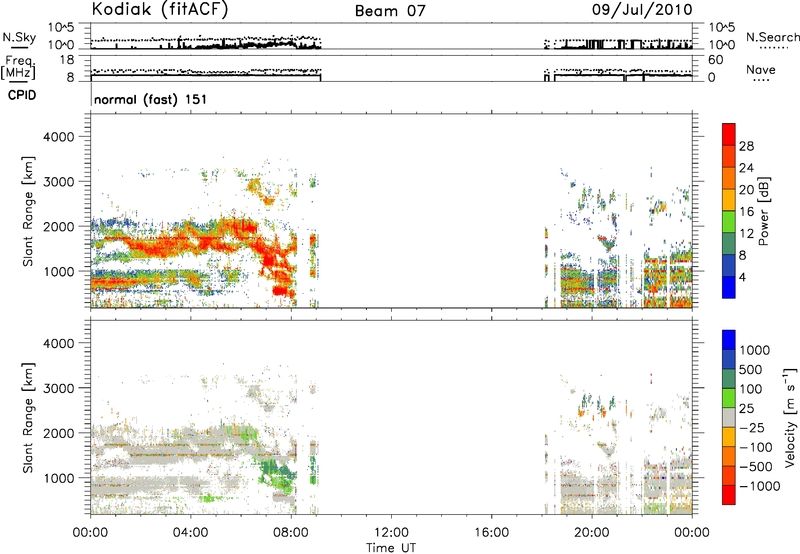Click the '08:00' time axis label

pyautogui.click(x=291, y=533)
